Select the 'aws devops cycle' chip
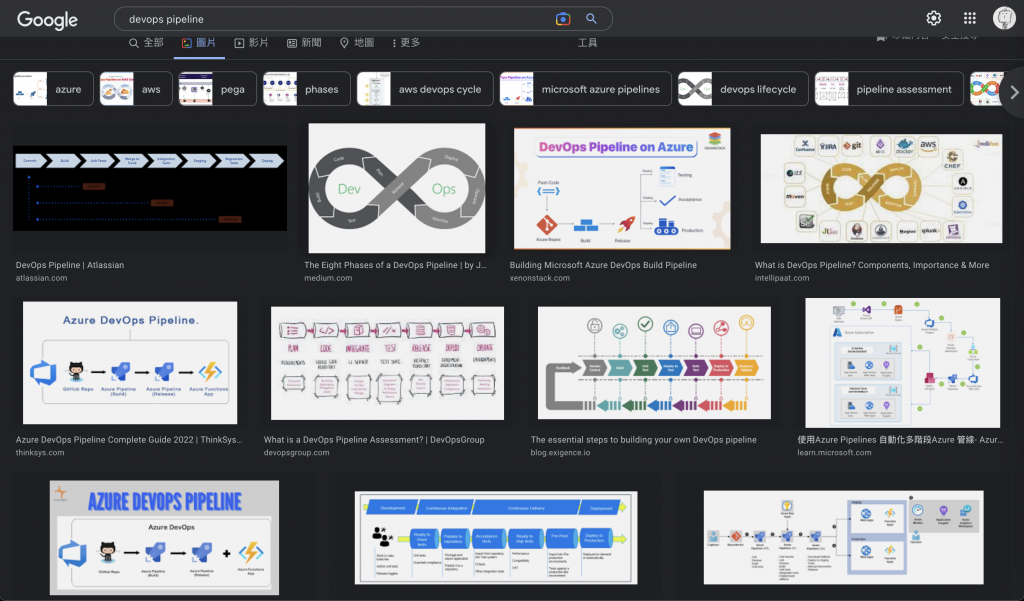The image size is (1024, 601). tap(424, 89)
